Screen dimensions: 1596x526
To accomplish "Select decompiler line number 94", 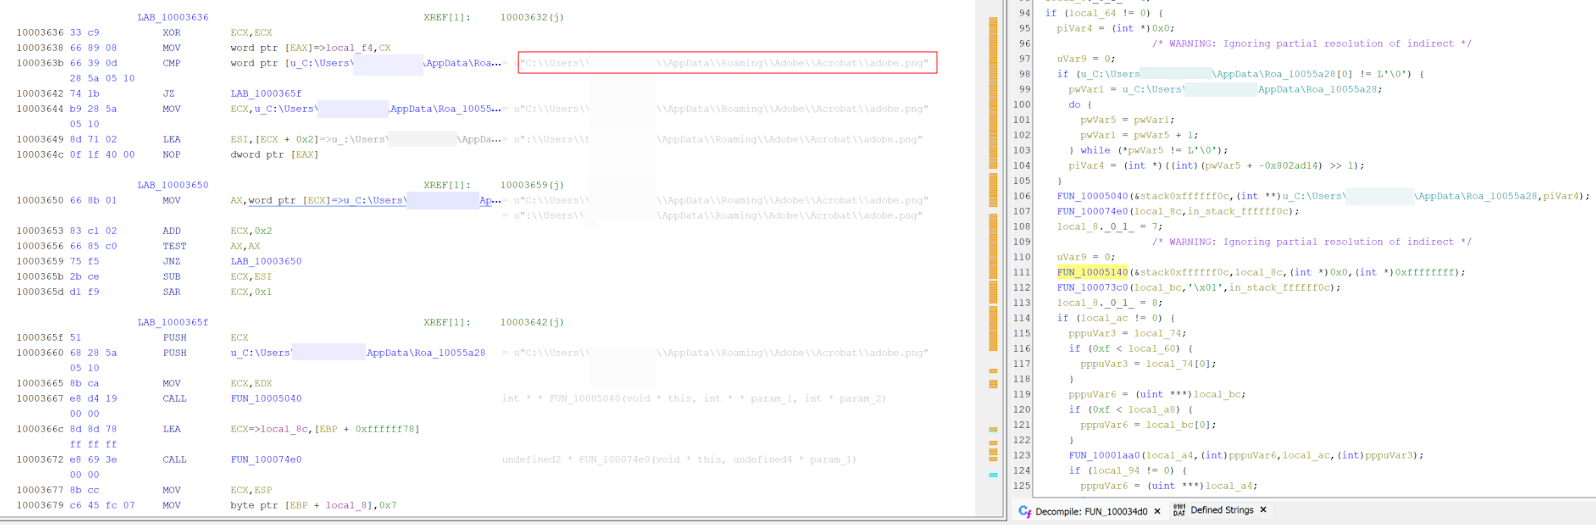I will point(1023,13).
